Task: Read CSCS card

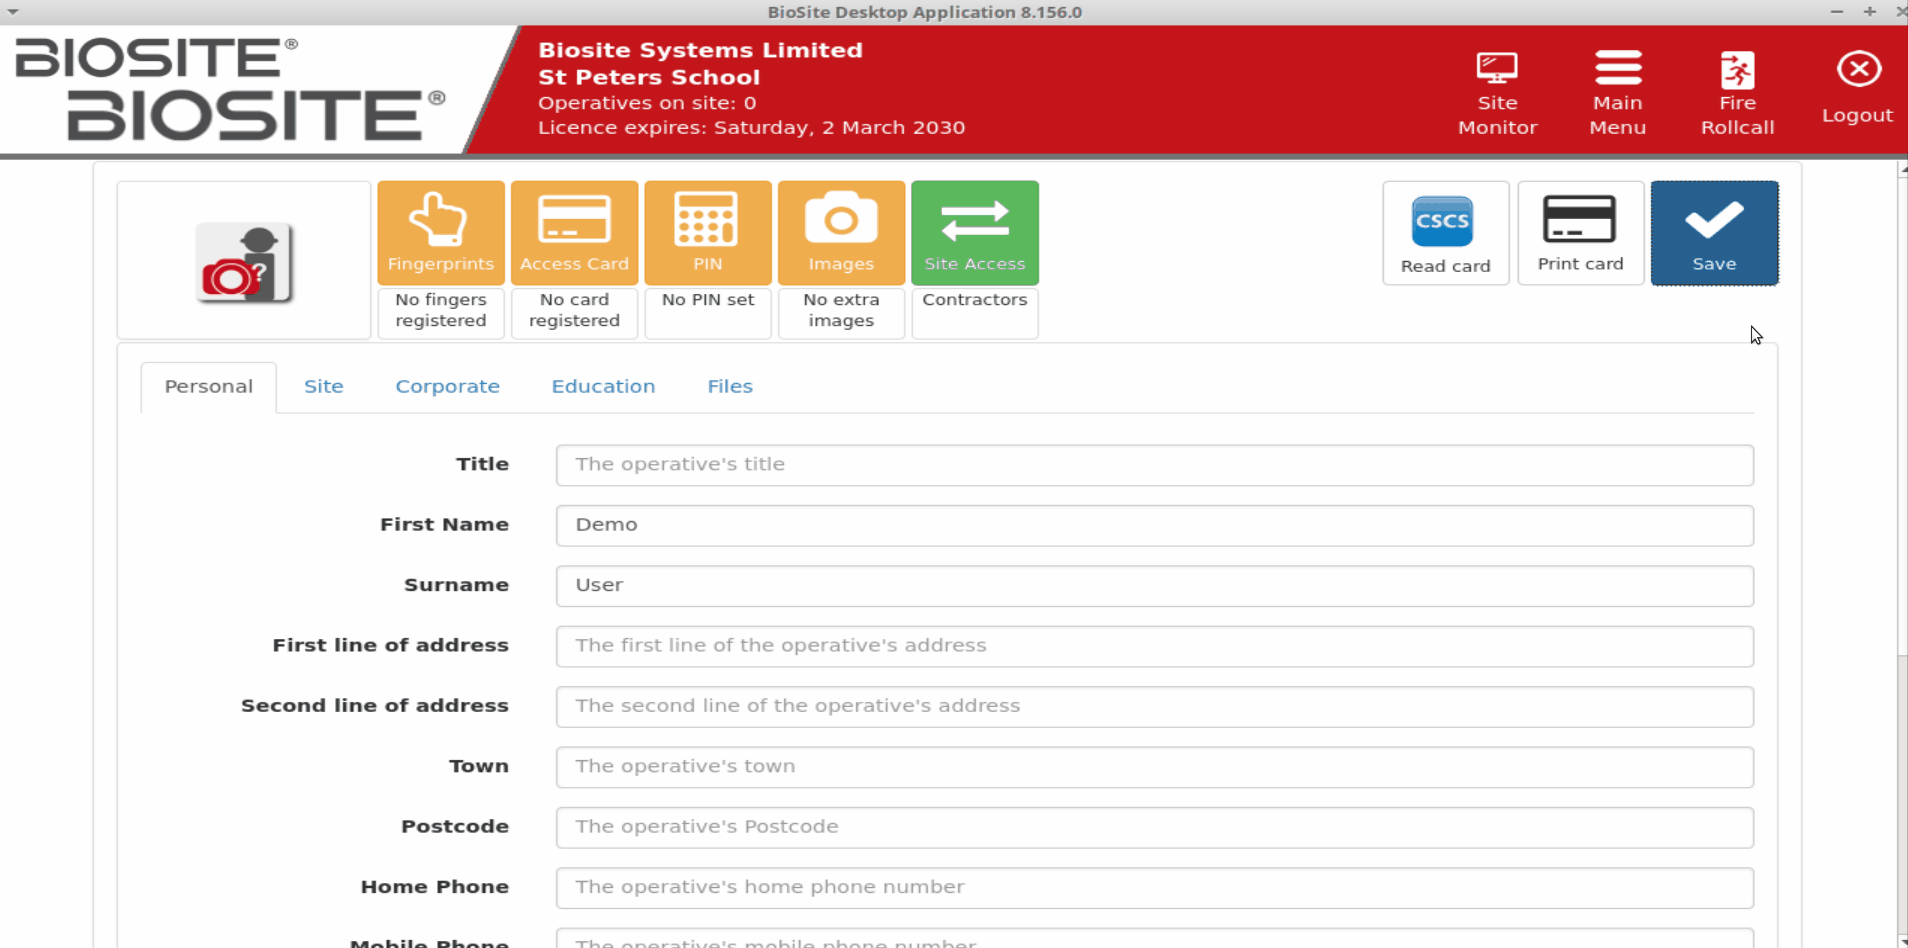Action: pos(1446,233)
